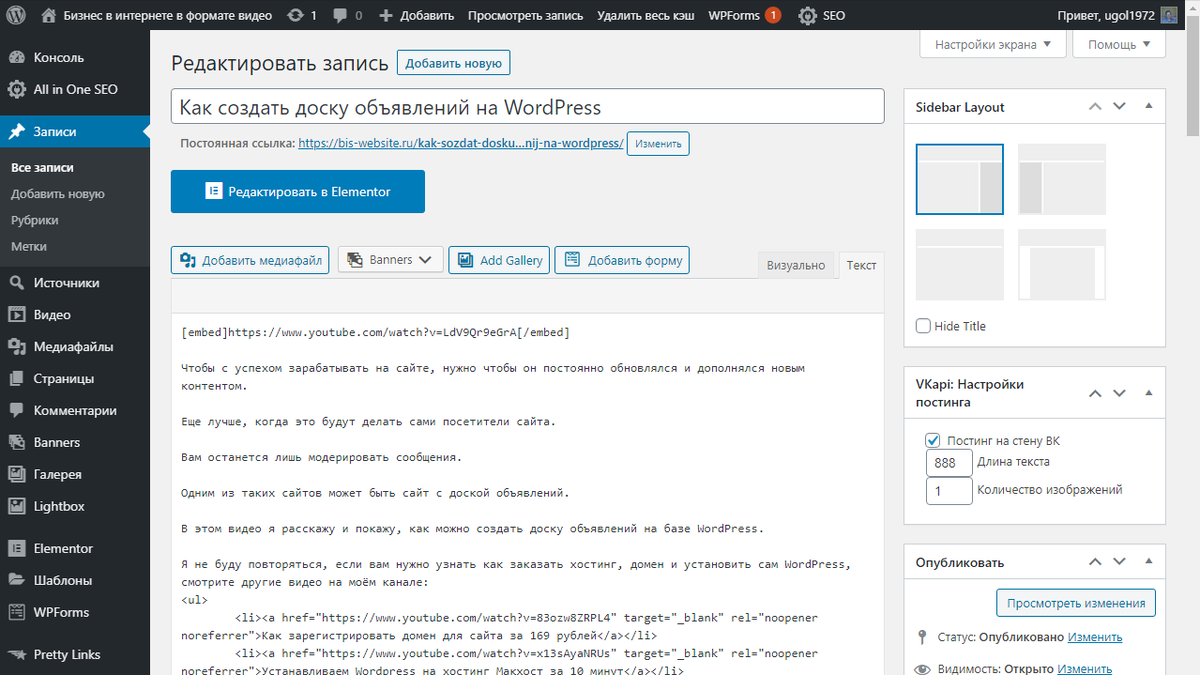Open the Banners dropdown in the editor toolbar
The image size is (1200, 675).
tap(390, 259)
